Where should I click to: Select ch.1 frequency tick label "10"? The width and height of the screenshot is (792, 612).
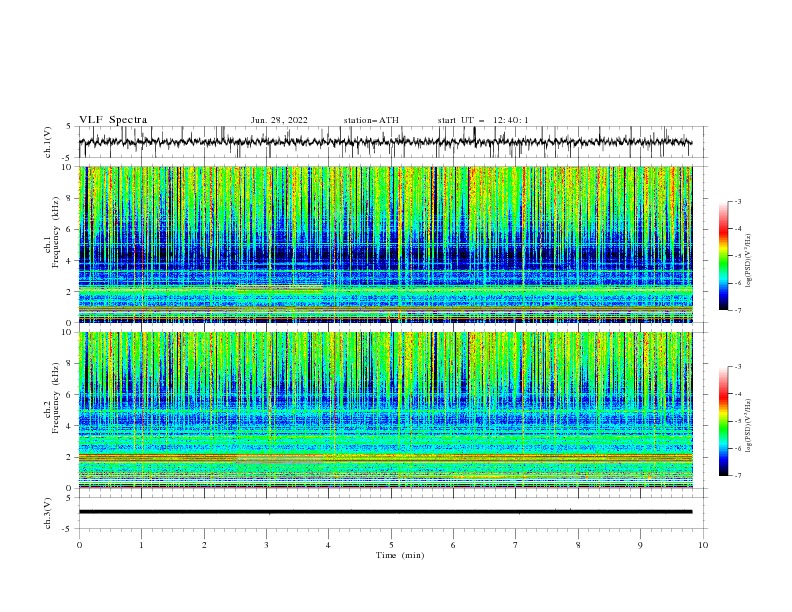point(66,167)
